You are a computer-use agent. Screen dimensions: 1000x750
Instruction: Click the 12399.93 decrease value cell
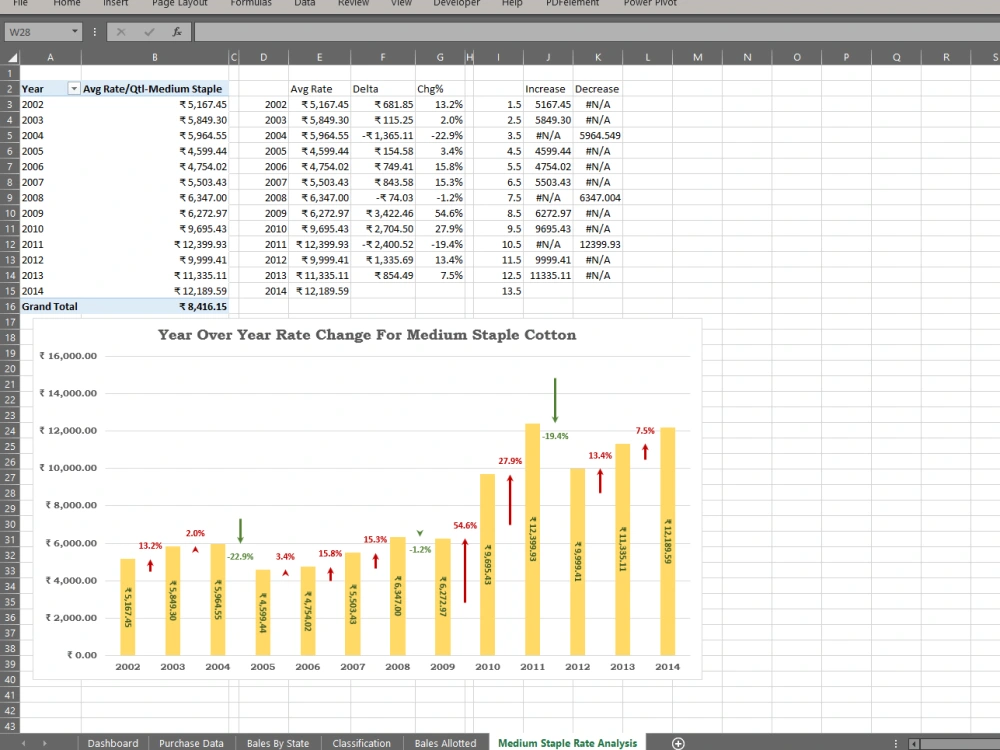(598, 244)
